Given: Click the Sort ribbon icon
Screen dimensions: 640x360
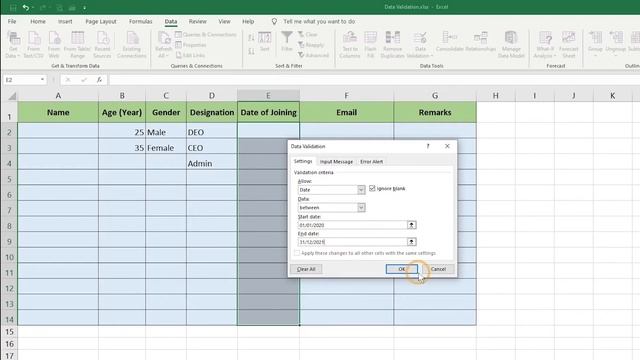Looking at the screenshot, I should coord(264,42).
